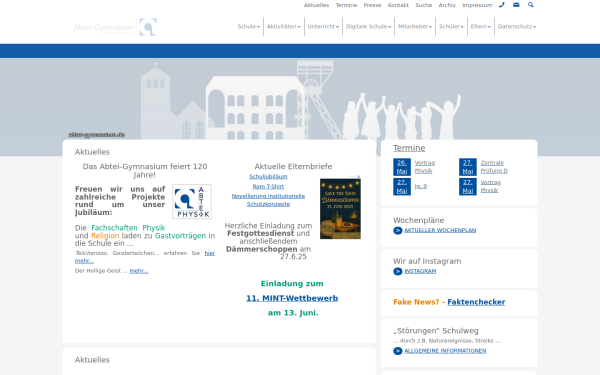The image size is (600, 375).
Task: Expand the Unterricht dropdown menu
Action: (x=323, y=27)
